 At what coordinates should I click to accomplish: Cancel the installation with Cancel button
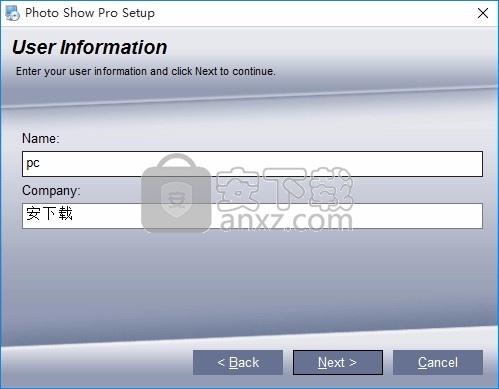[x=438, y=362]
